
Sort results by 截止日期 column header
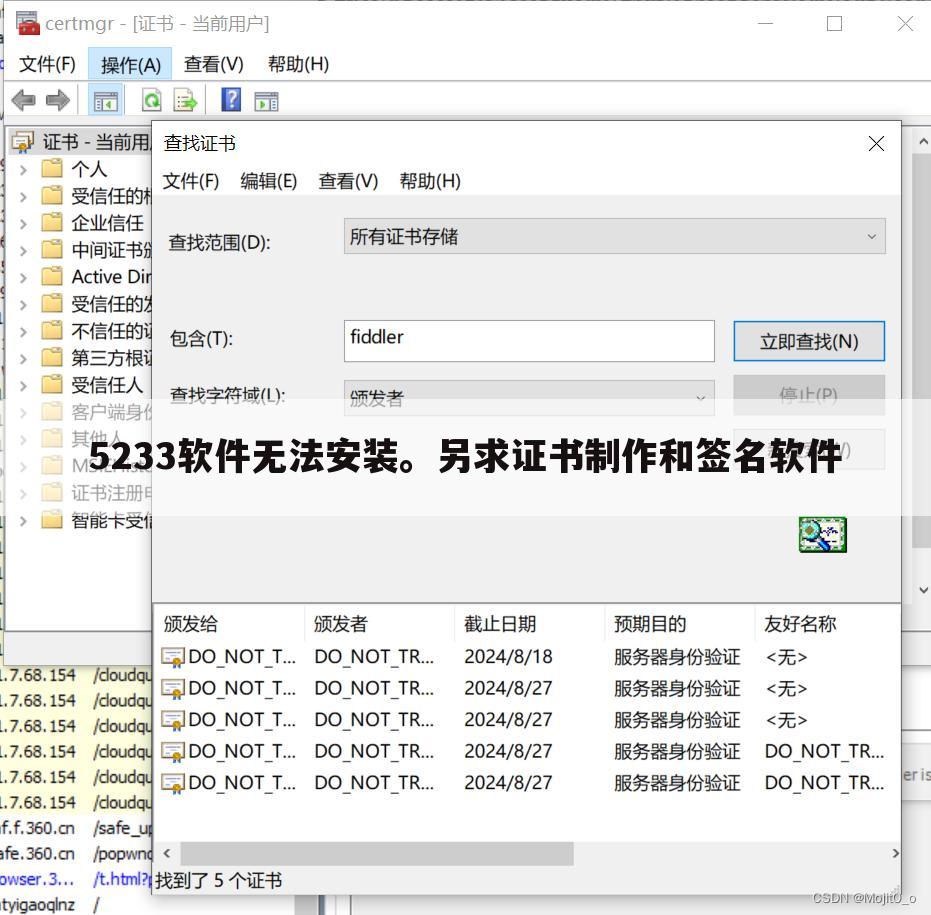529,623
